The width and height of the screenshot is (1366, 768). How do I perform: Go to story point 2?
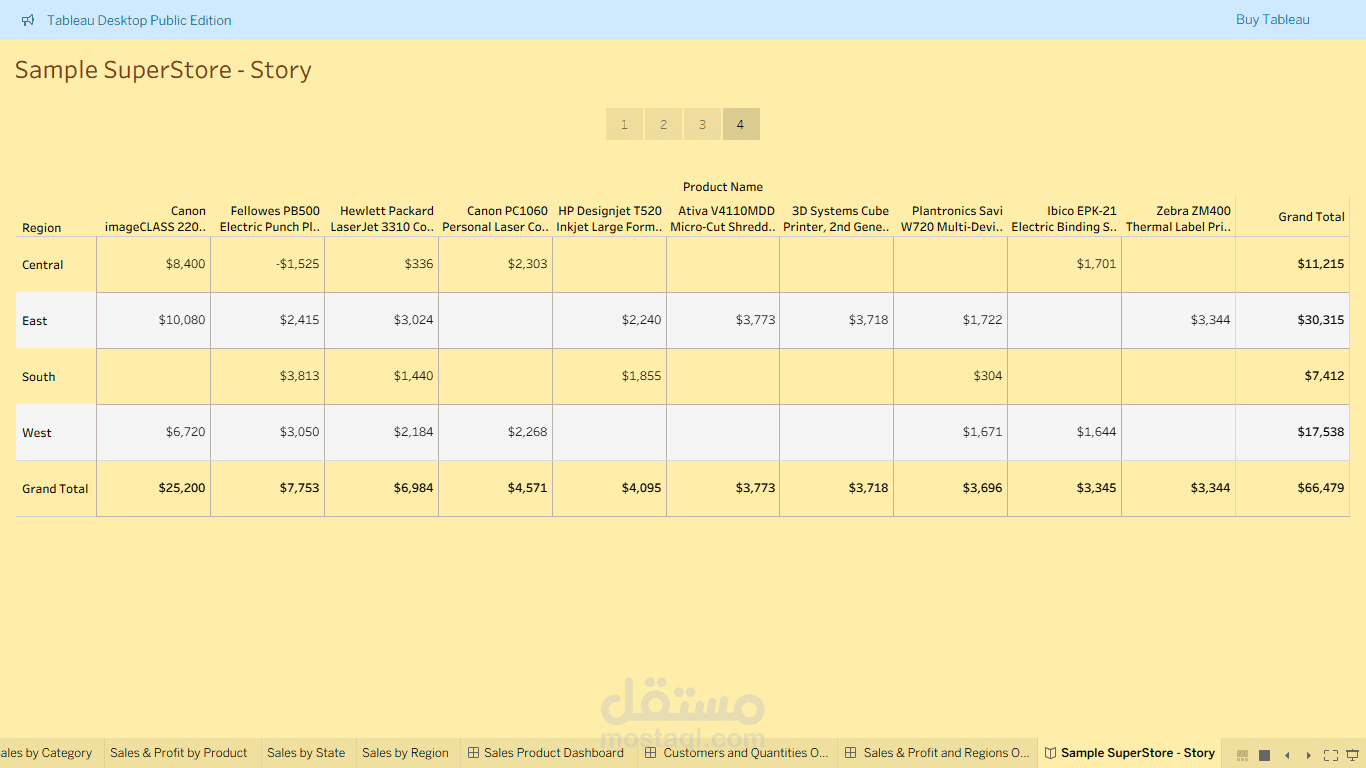[x=663, y=124]
